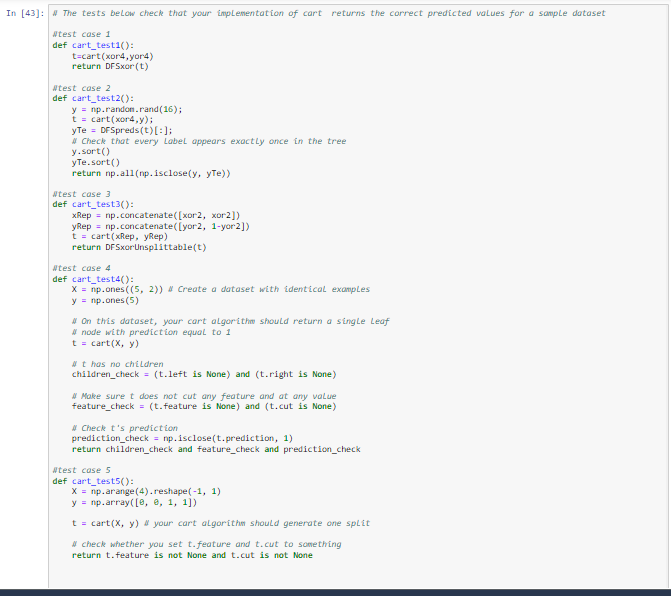Click the '#test case 2' comment
This screenshot has width=671, height=596.
click(81, 88)
